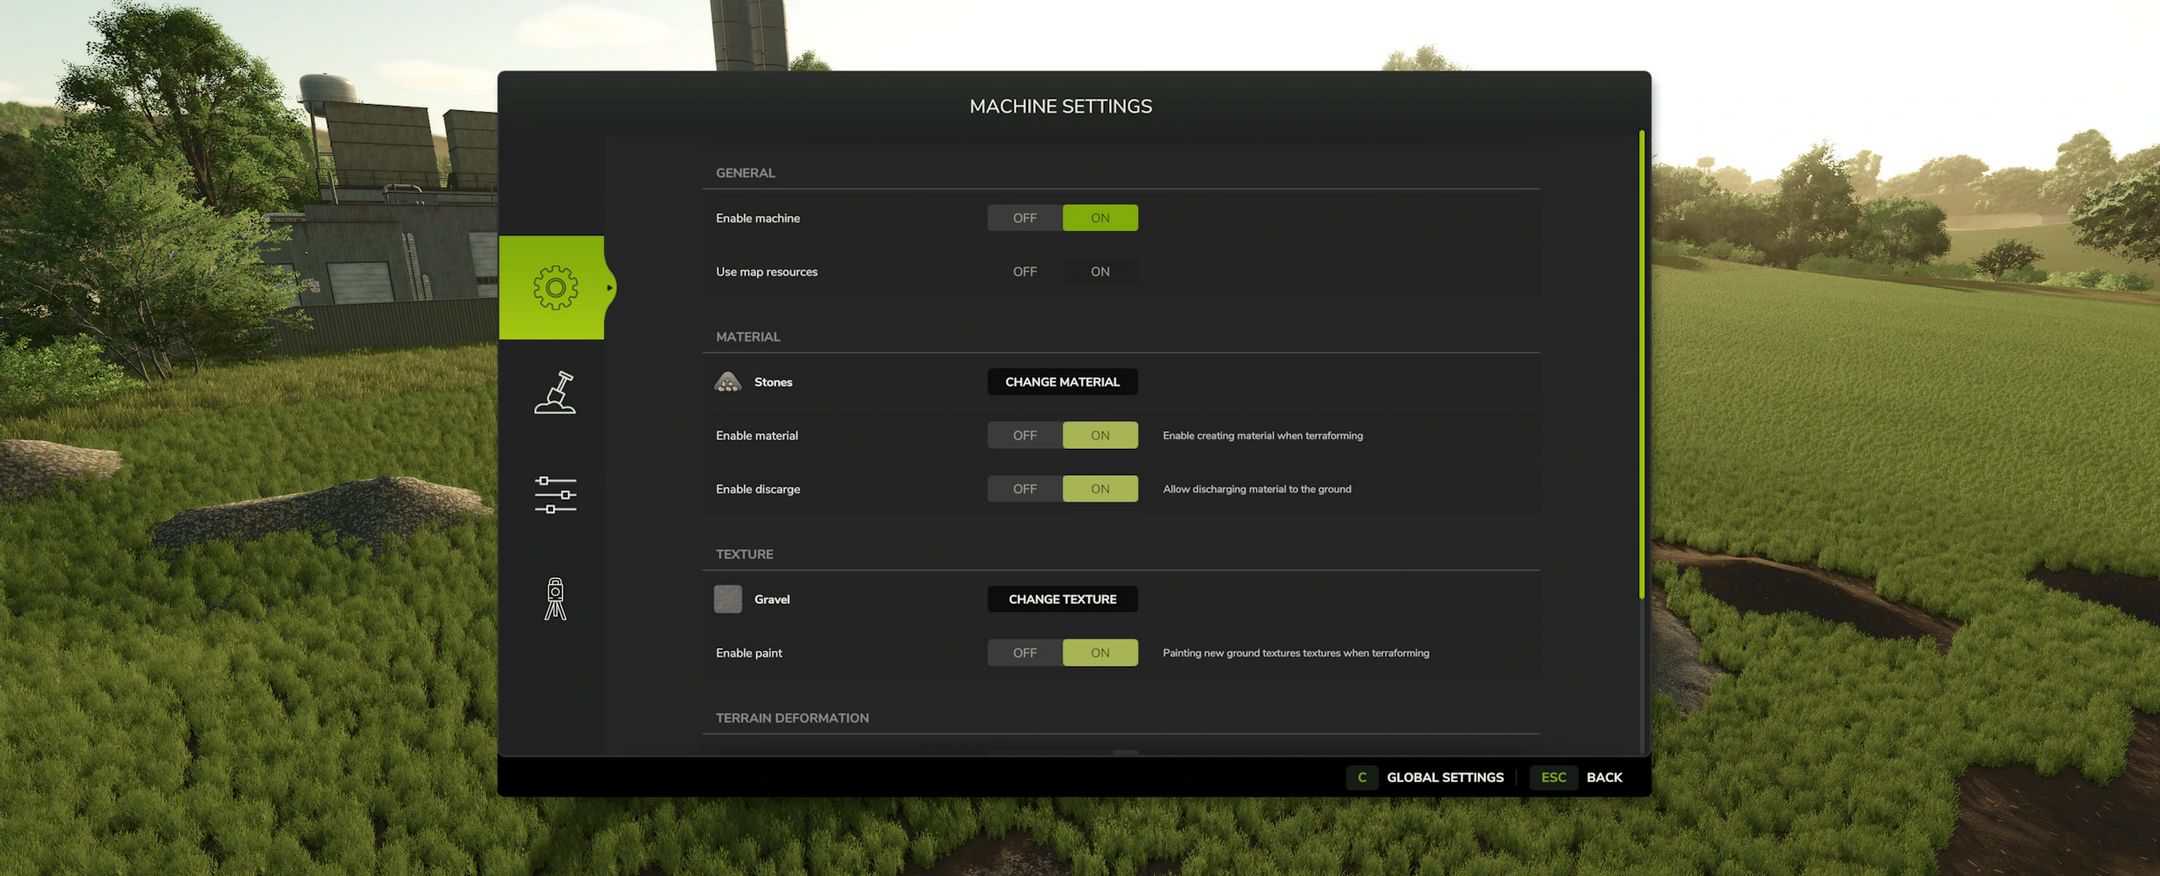Switch Enable discarge to off
The image size is (2160, 876).
pyautogui.click(x=1024, y=489)
